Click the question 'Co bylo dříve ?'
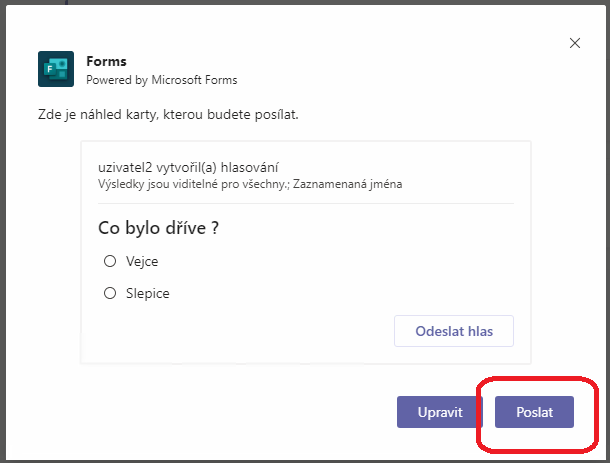 158,228
